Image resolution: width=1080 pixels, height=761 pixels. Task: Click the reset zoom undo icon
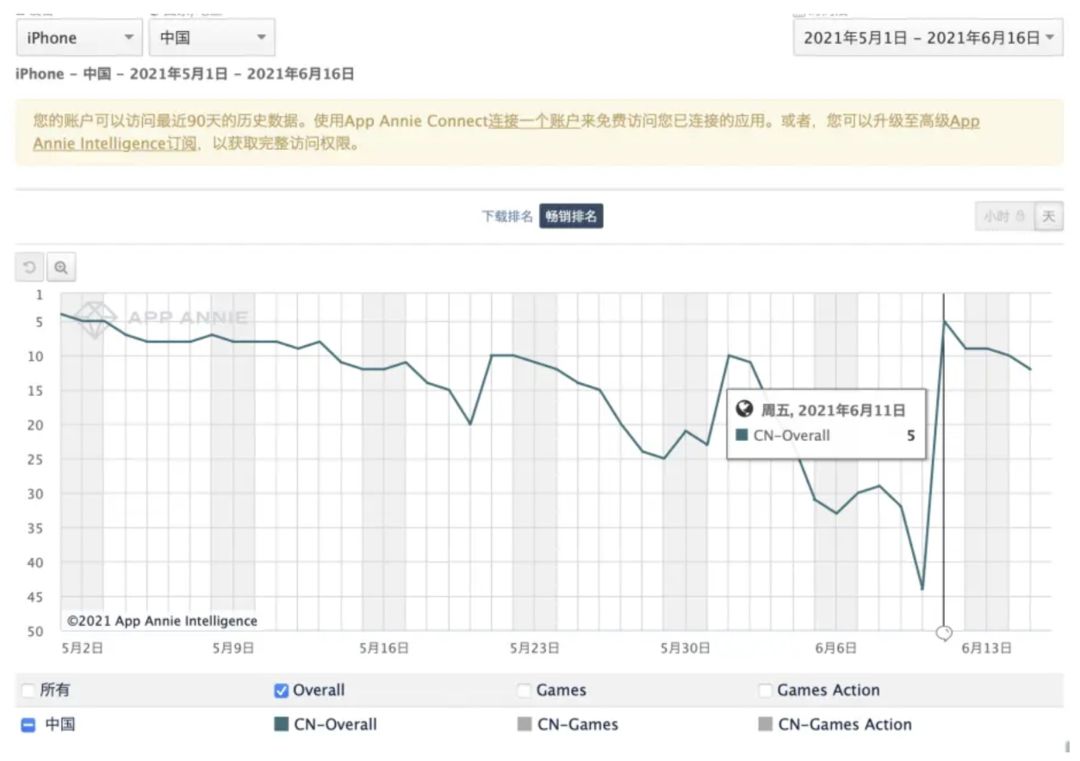point(30,267)
